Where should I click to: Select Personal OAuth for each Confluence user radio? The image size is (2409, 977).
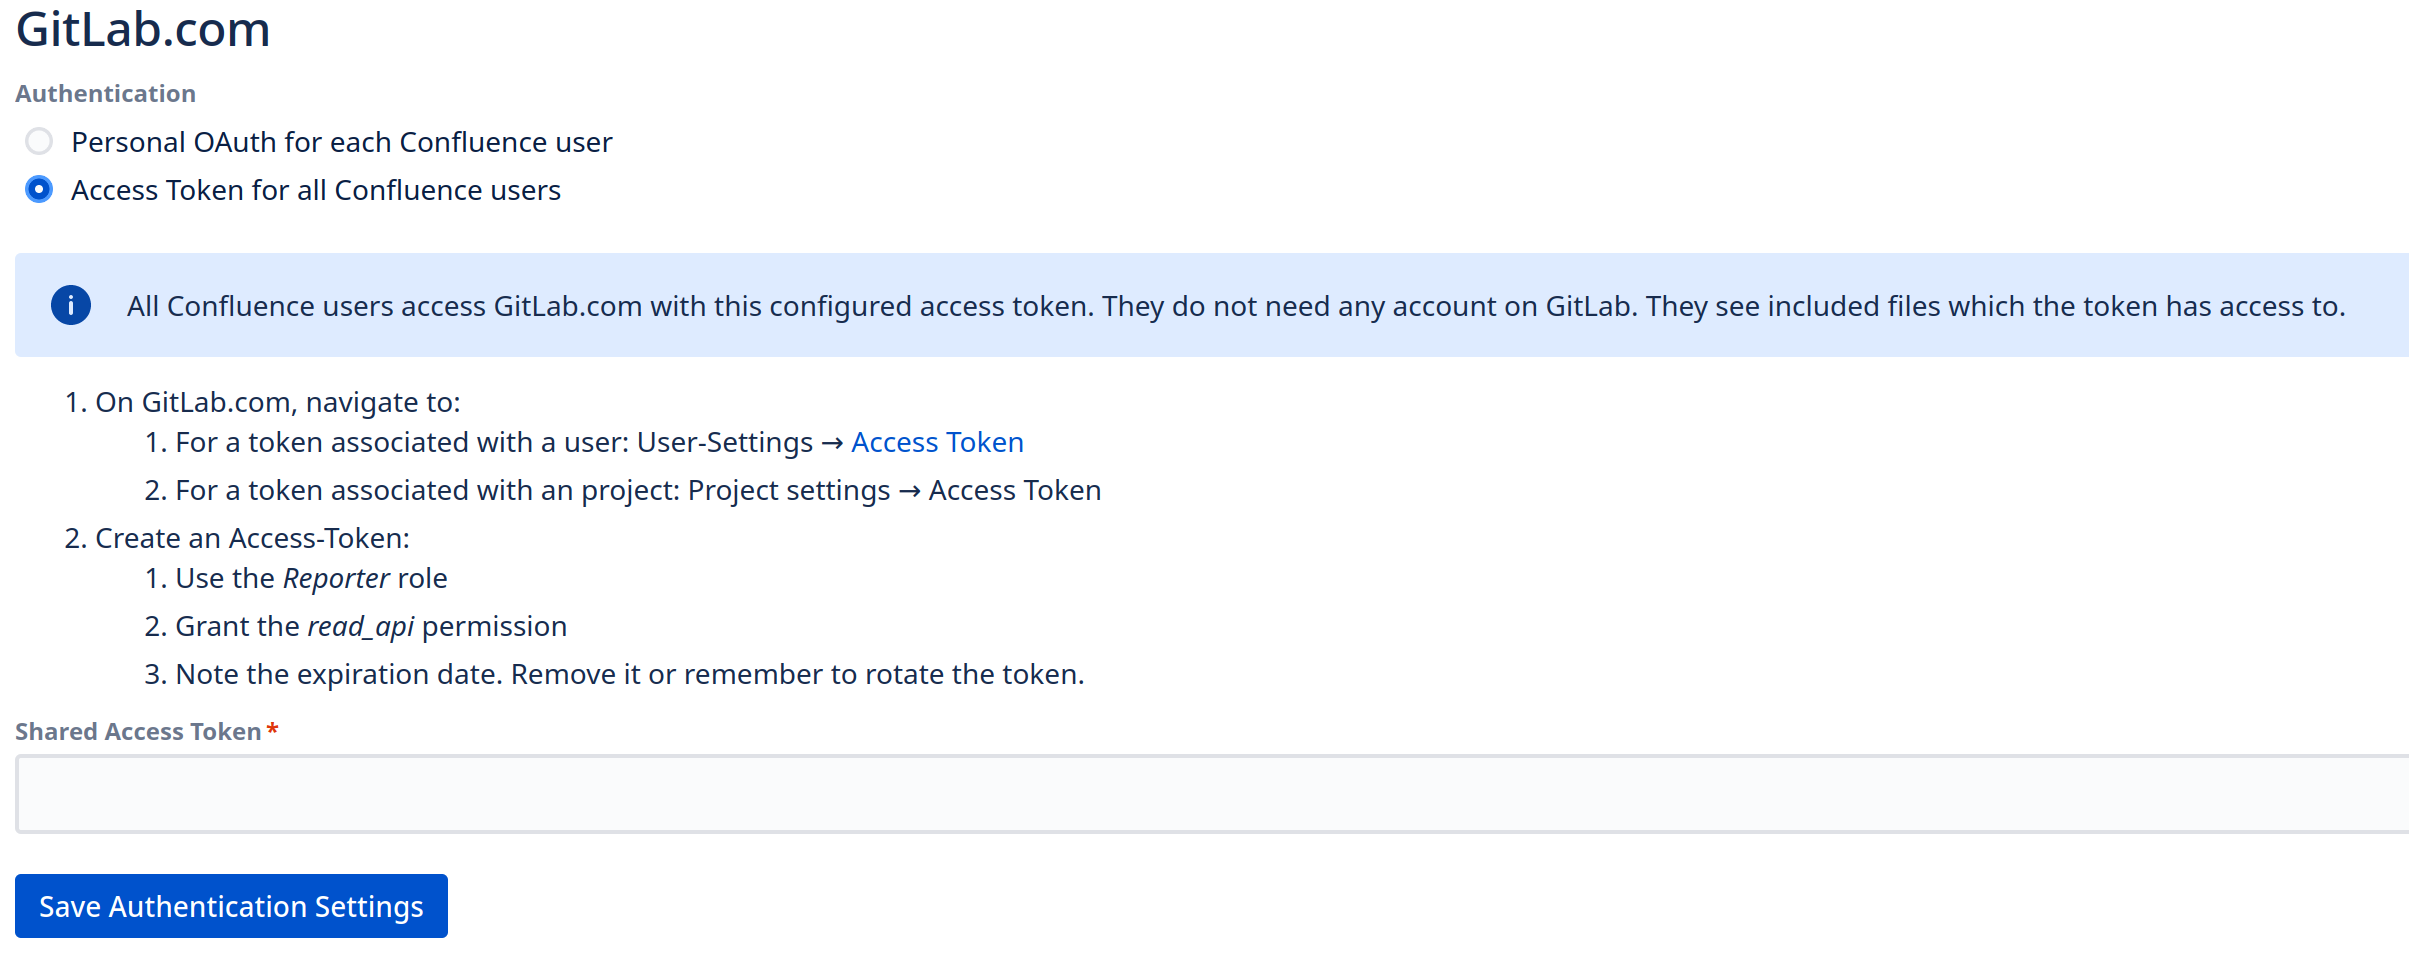point(39,142)
